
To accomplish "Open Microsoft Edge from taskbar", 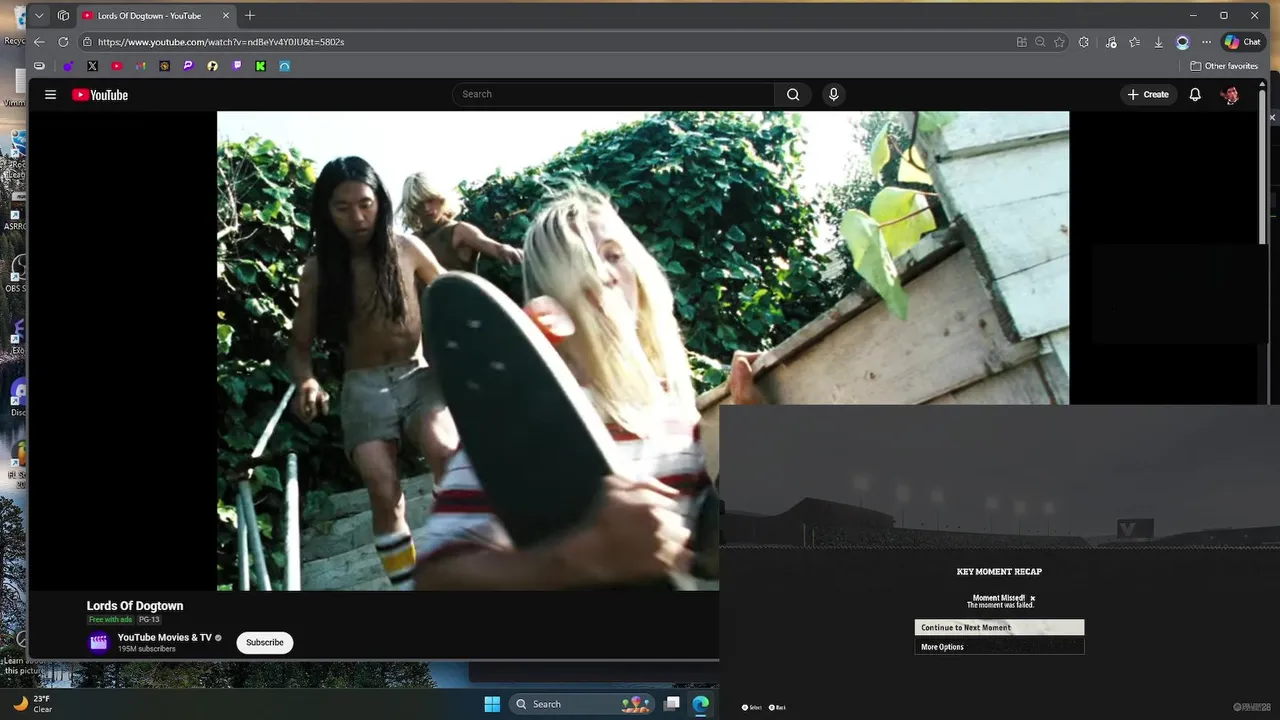I will tap(701, 704).
